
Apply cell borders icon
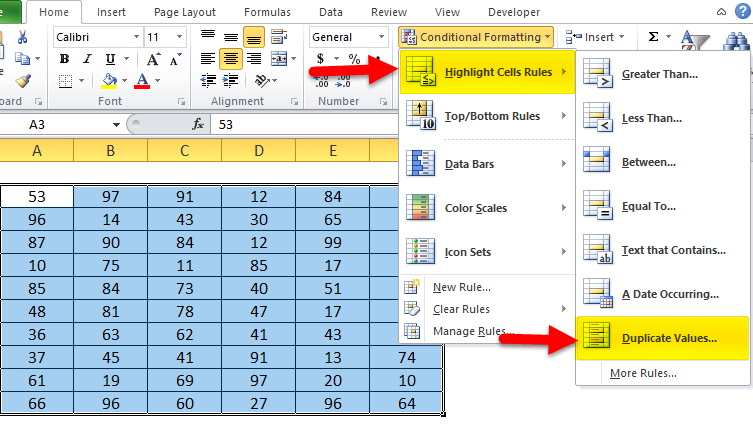tap(65, 81)
